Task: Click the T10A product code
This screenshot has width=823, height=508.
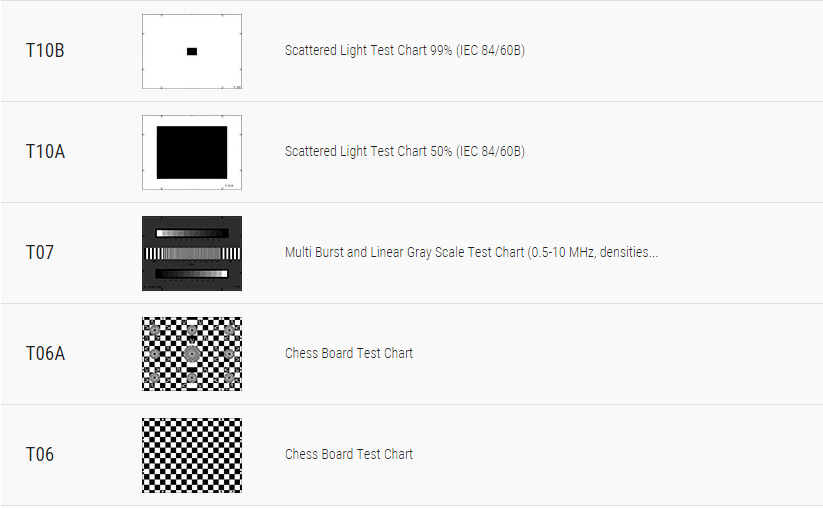Action: pos(45,152)
